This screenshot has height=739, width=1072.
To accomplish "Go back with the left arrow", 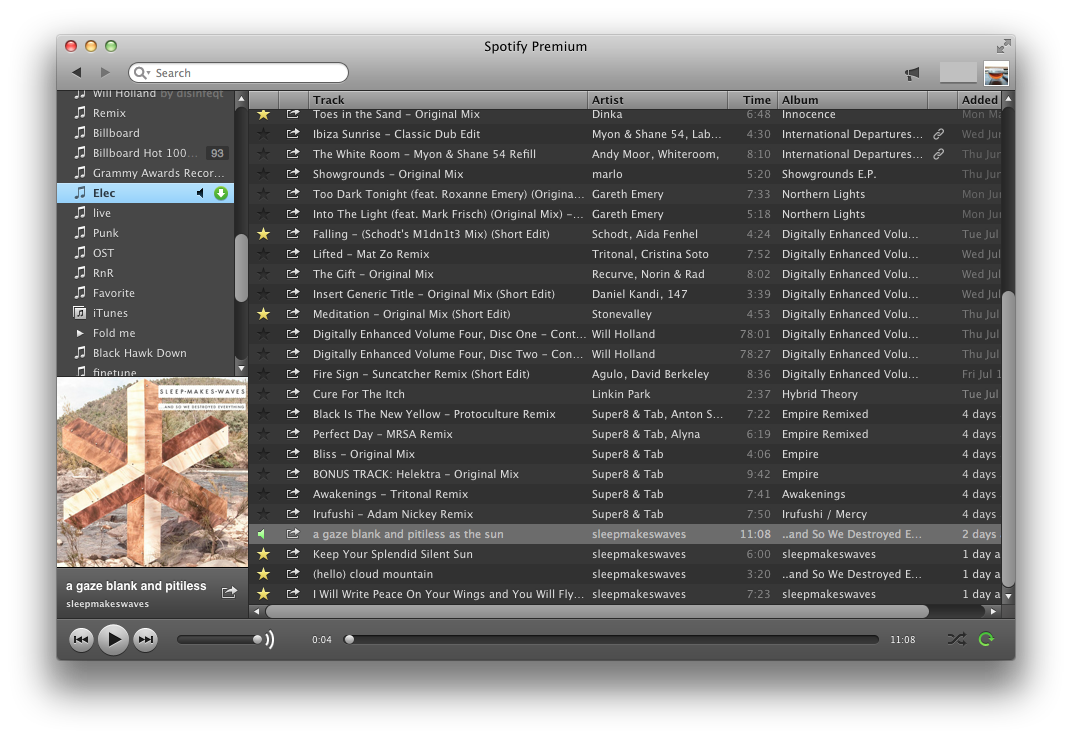I will (77, 72).
